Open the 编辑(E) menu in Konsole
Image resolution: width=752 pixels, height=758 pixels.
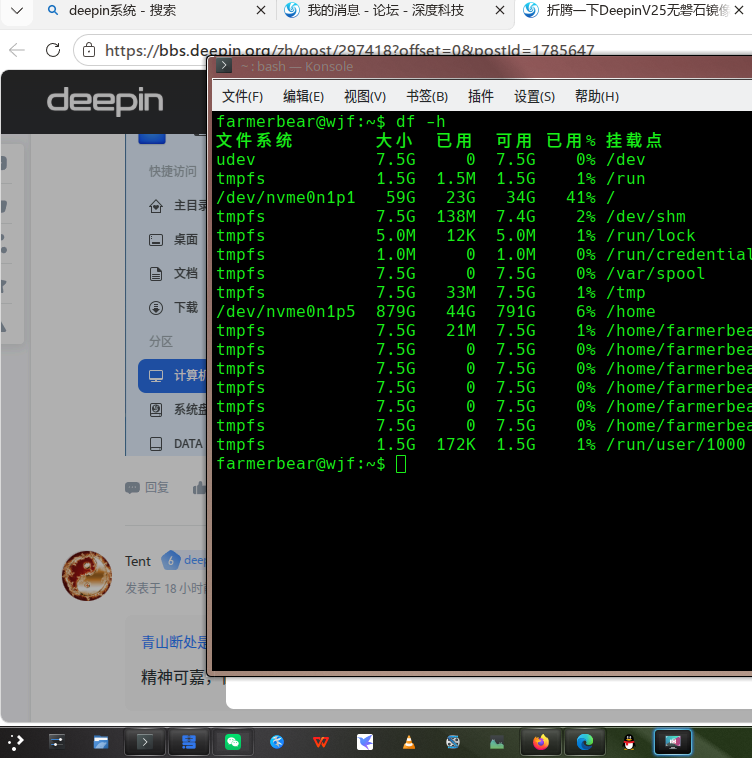[x=303, y=97]
